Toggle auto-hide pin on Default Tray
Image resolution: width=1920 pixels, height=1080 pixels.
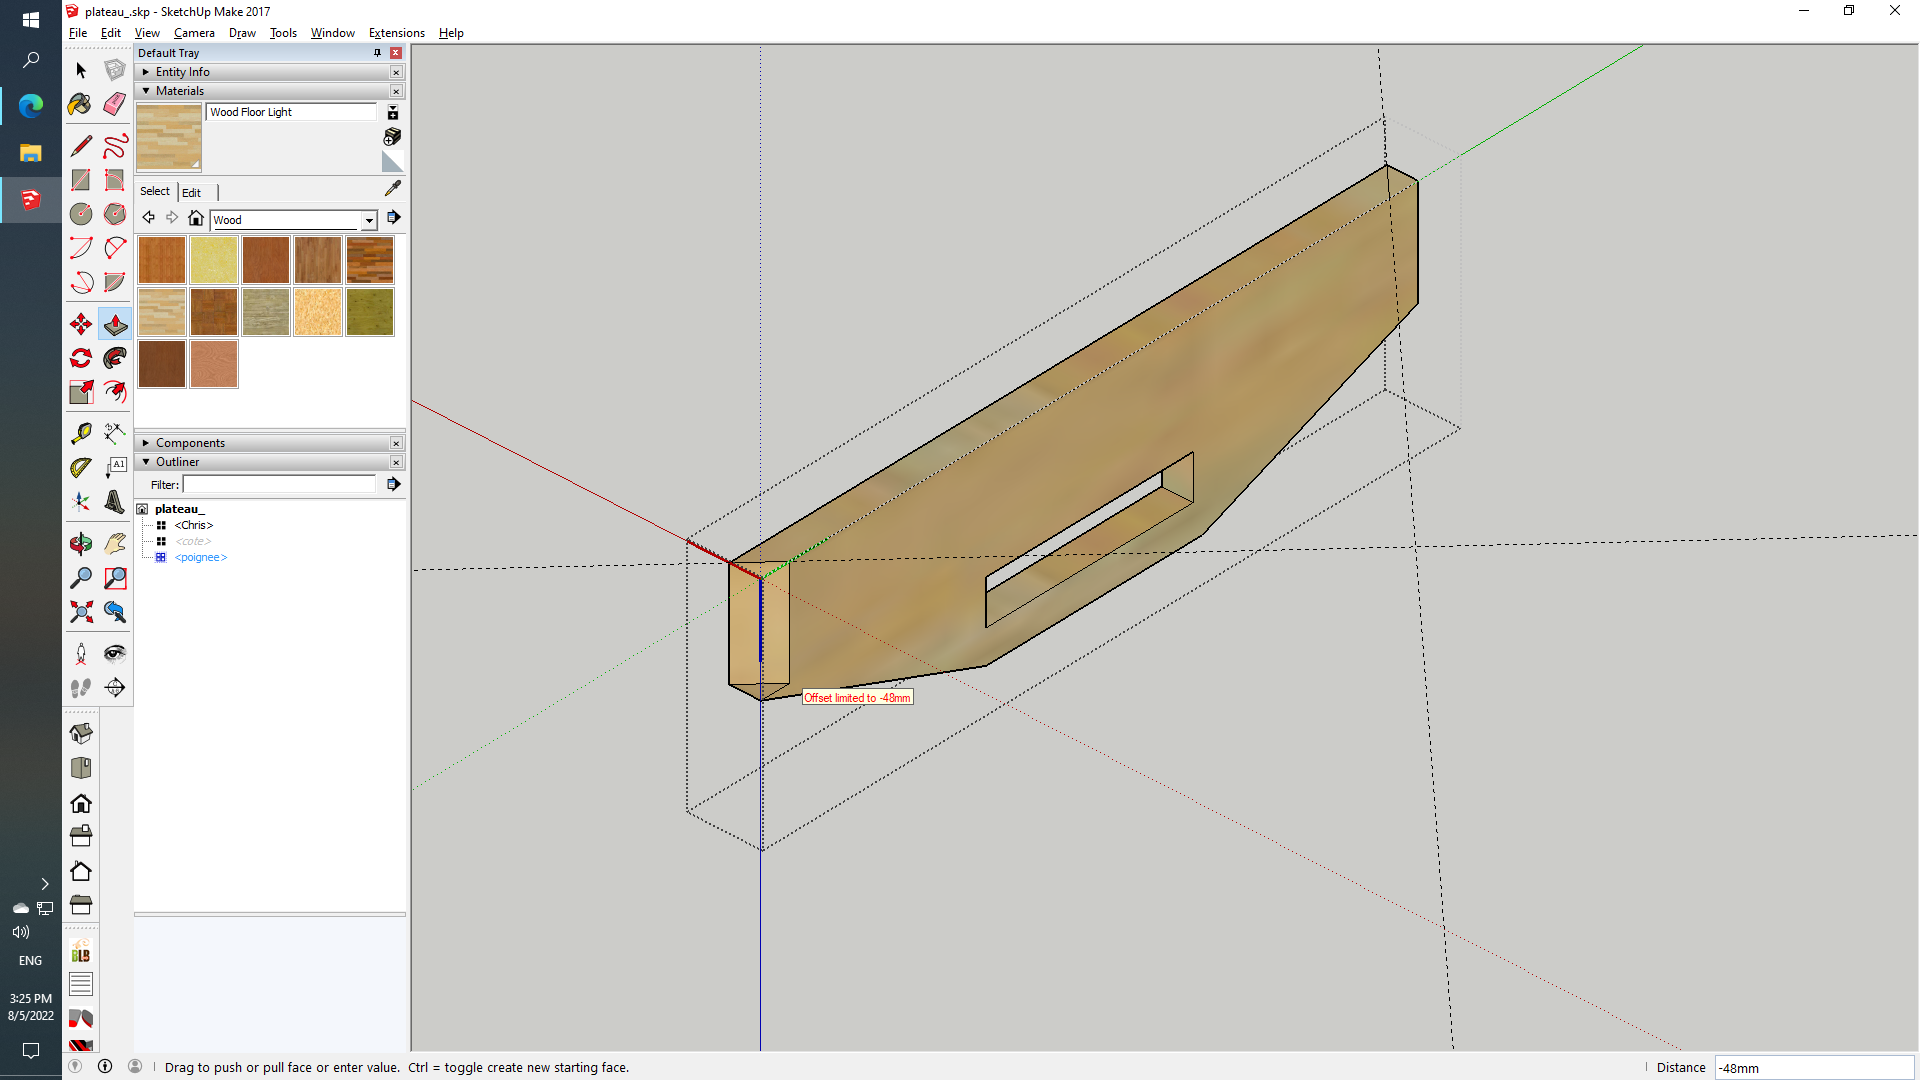377,53
